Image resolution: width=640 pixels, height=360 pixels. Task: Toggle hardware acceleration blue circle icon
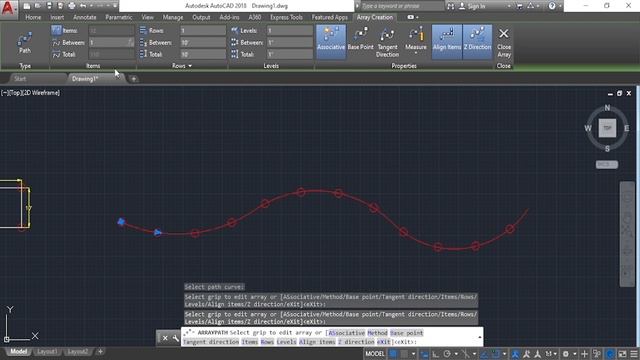coord(610,354)
